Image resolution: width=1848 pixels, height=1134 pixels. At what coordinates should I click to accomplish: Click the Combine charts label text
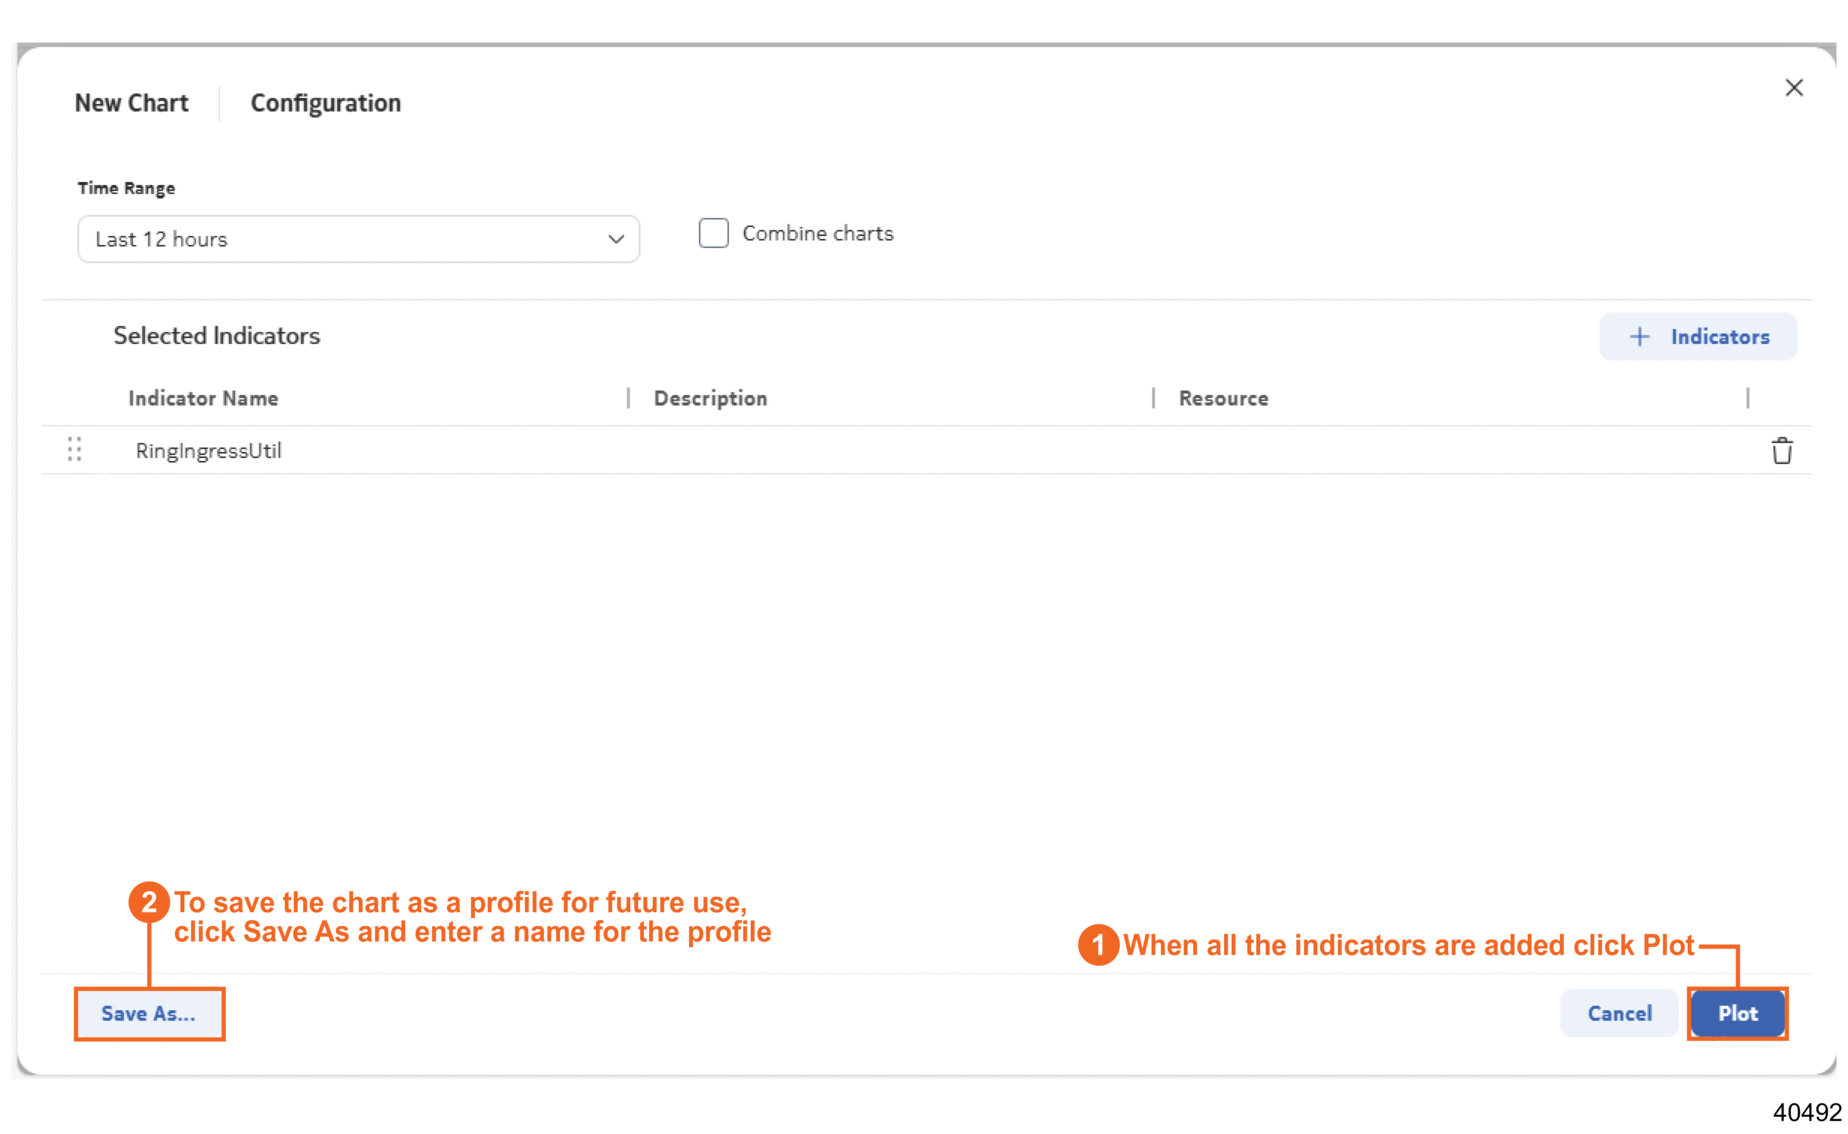click(817, 233)
